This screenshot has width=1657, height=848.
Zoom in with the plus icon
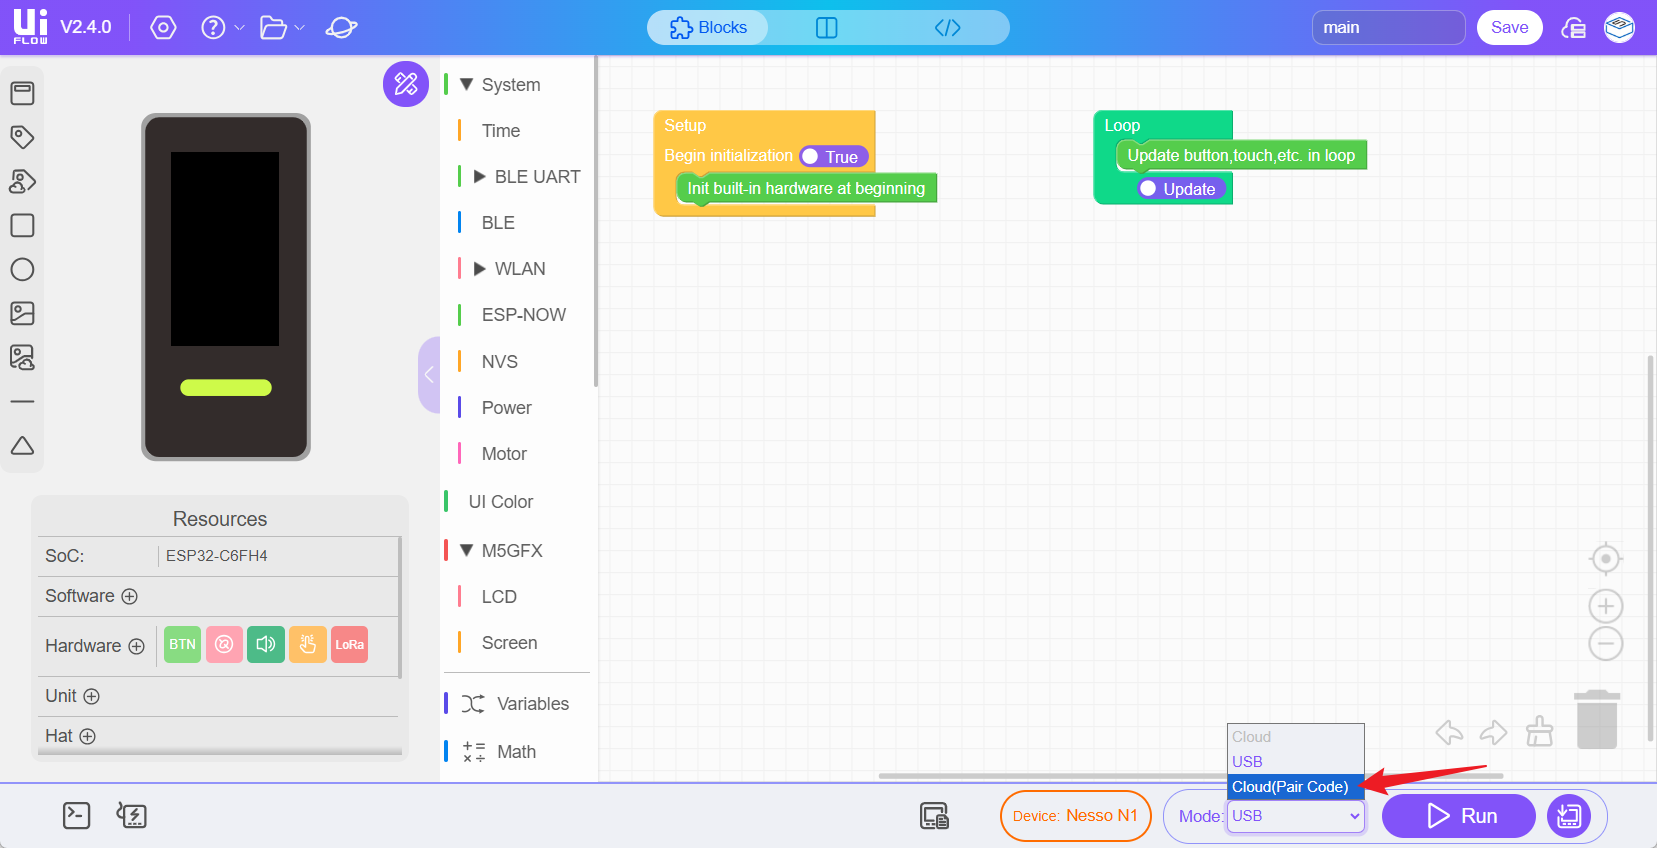1606,606
